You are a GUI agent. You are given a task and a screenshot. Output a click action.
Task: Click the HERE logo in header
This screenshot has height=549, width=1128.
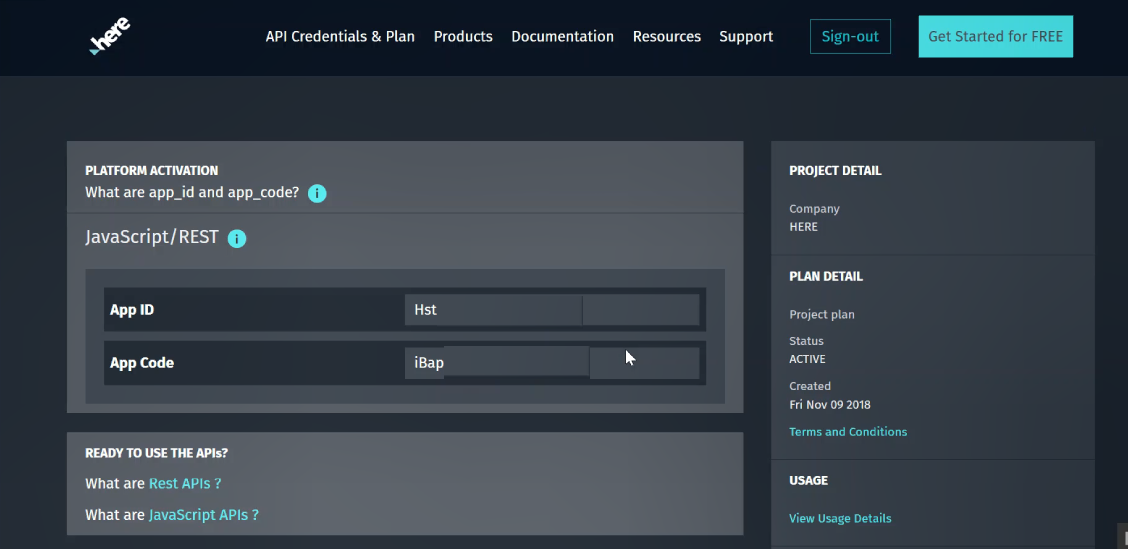pos(109,36)
